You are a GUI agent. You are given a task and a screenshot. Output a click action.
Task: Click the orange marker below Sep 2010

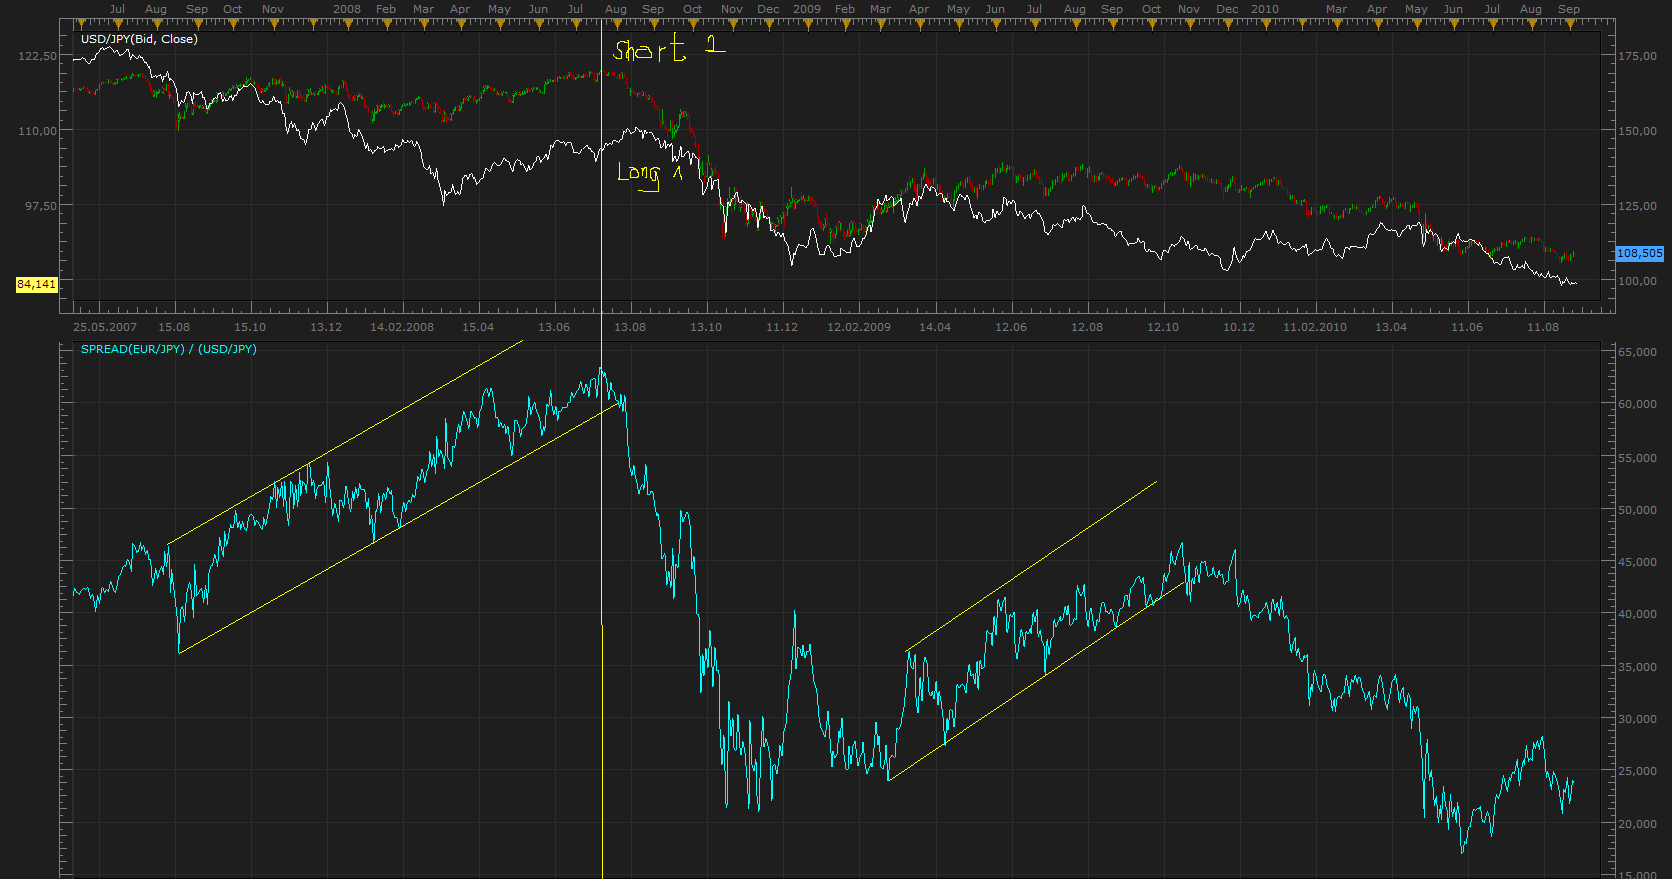click(x=1569, y=21)
